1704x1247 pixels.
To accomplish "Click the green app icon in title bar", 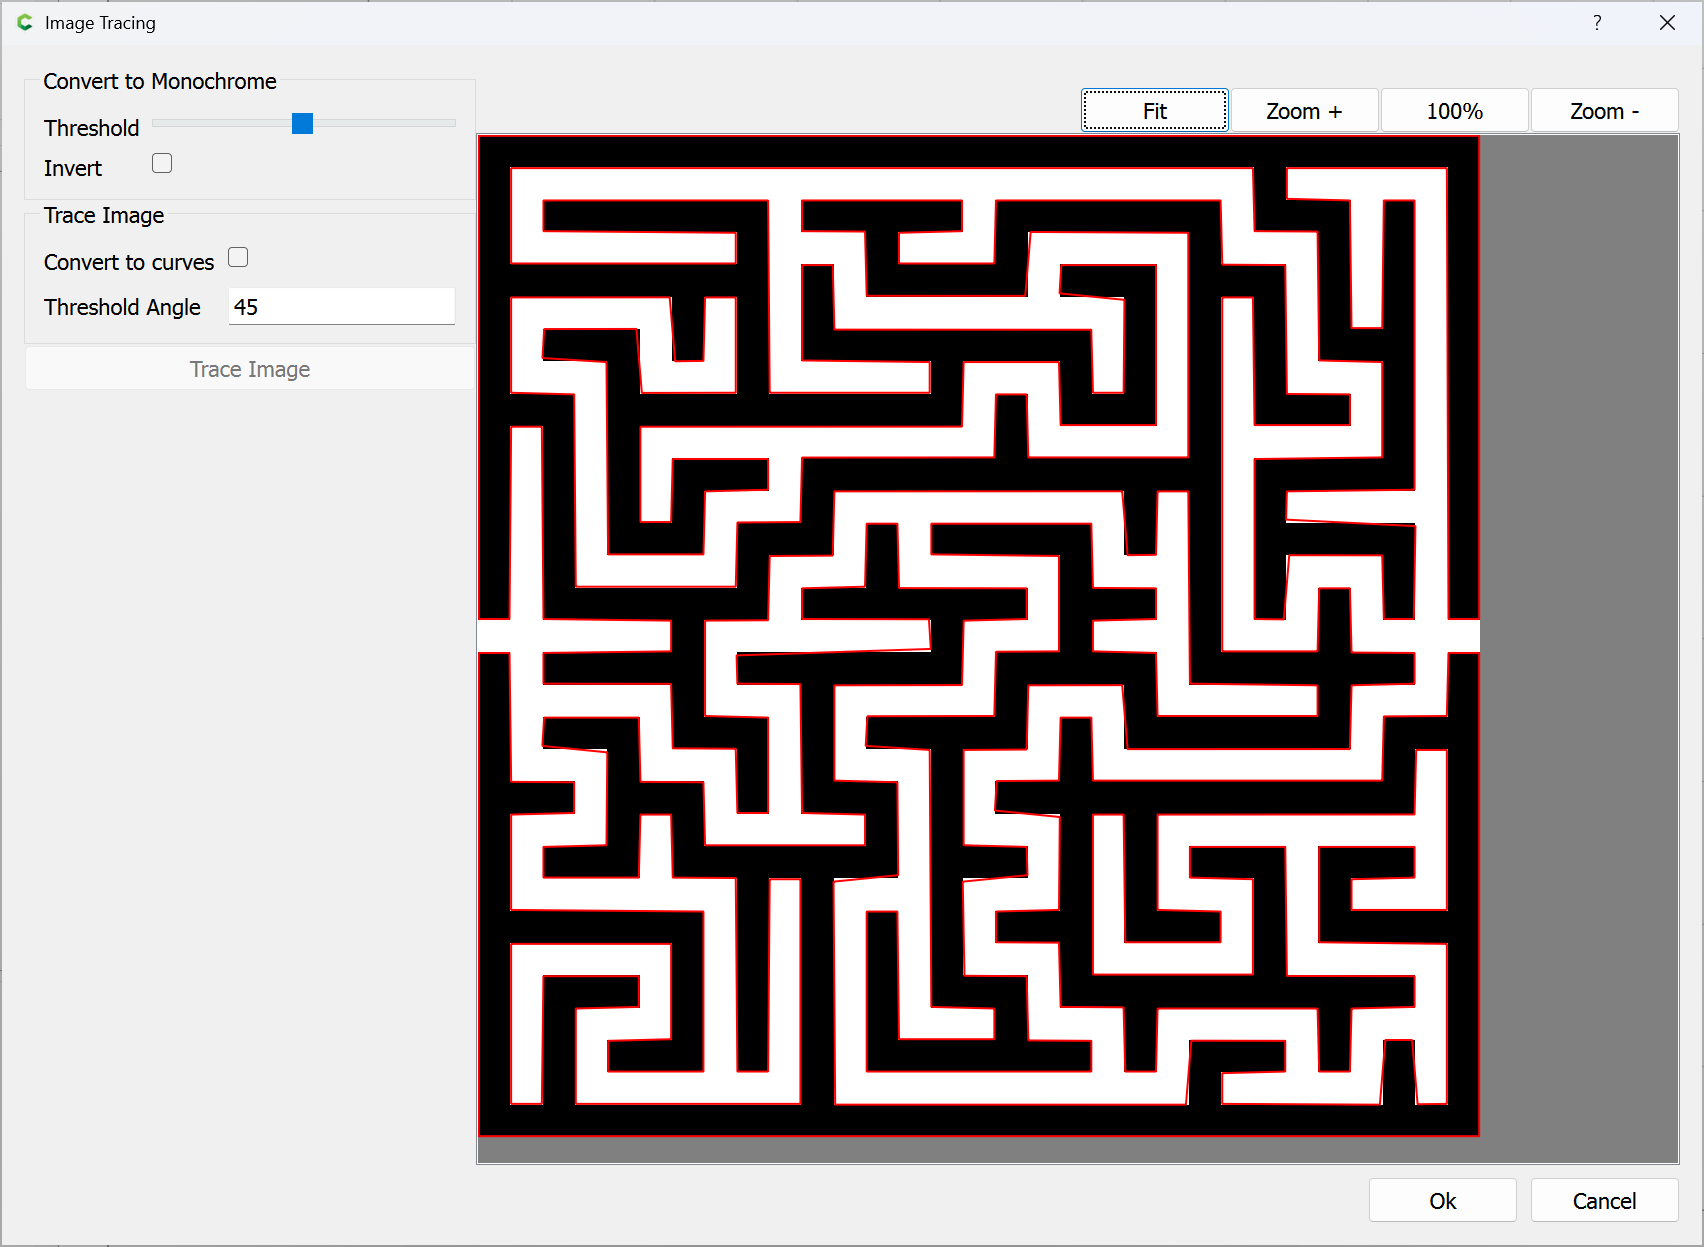I will tap(25, 22).
